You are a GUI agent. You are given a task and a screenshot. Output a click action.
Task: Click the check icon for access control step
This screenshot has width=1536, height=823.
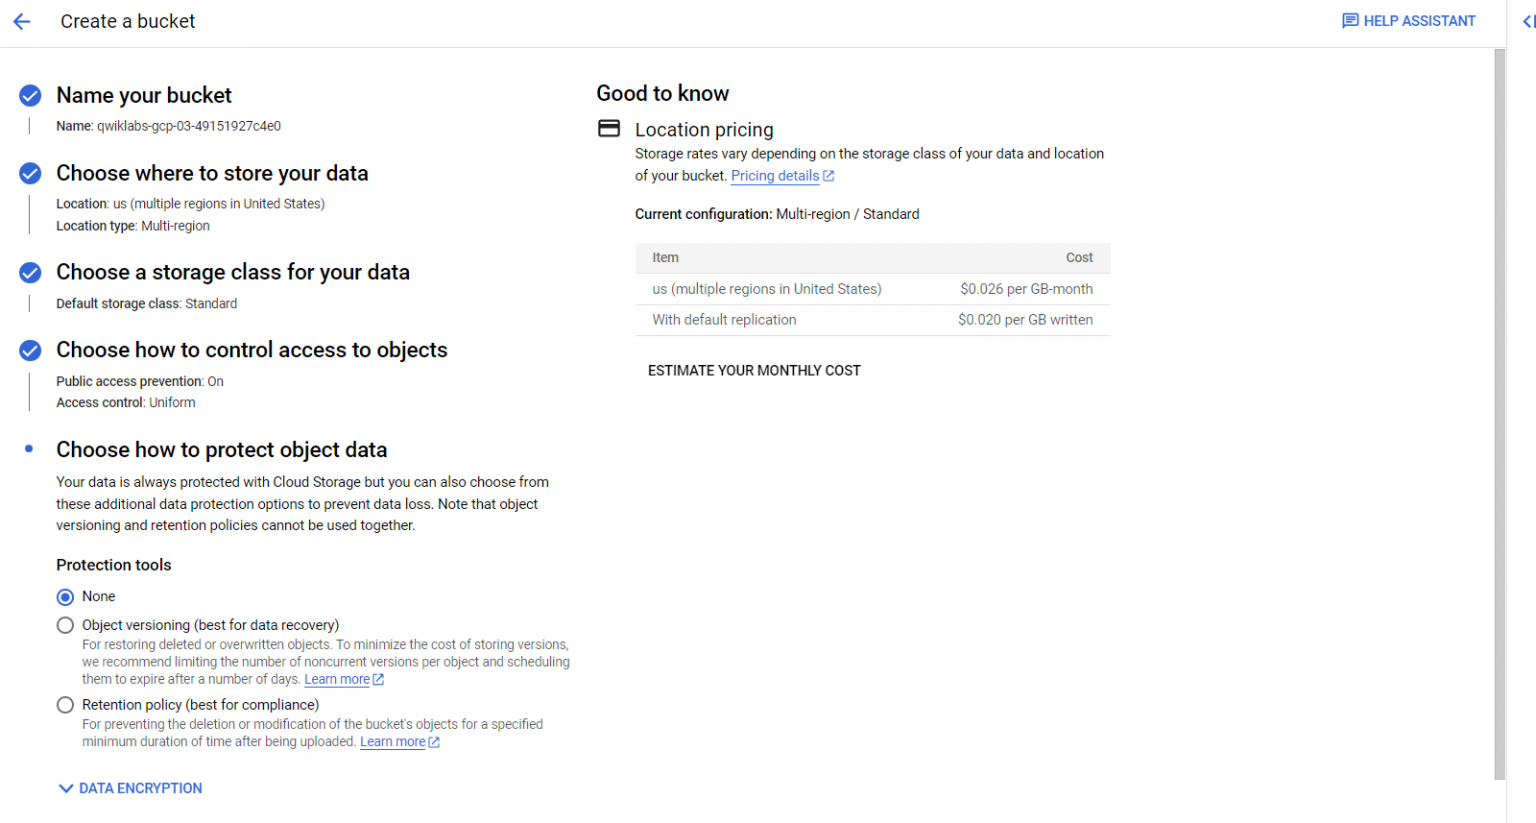29,350
